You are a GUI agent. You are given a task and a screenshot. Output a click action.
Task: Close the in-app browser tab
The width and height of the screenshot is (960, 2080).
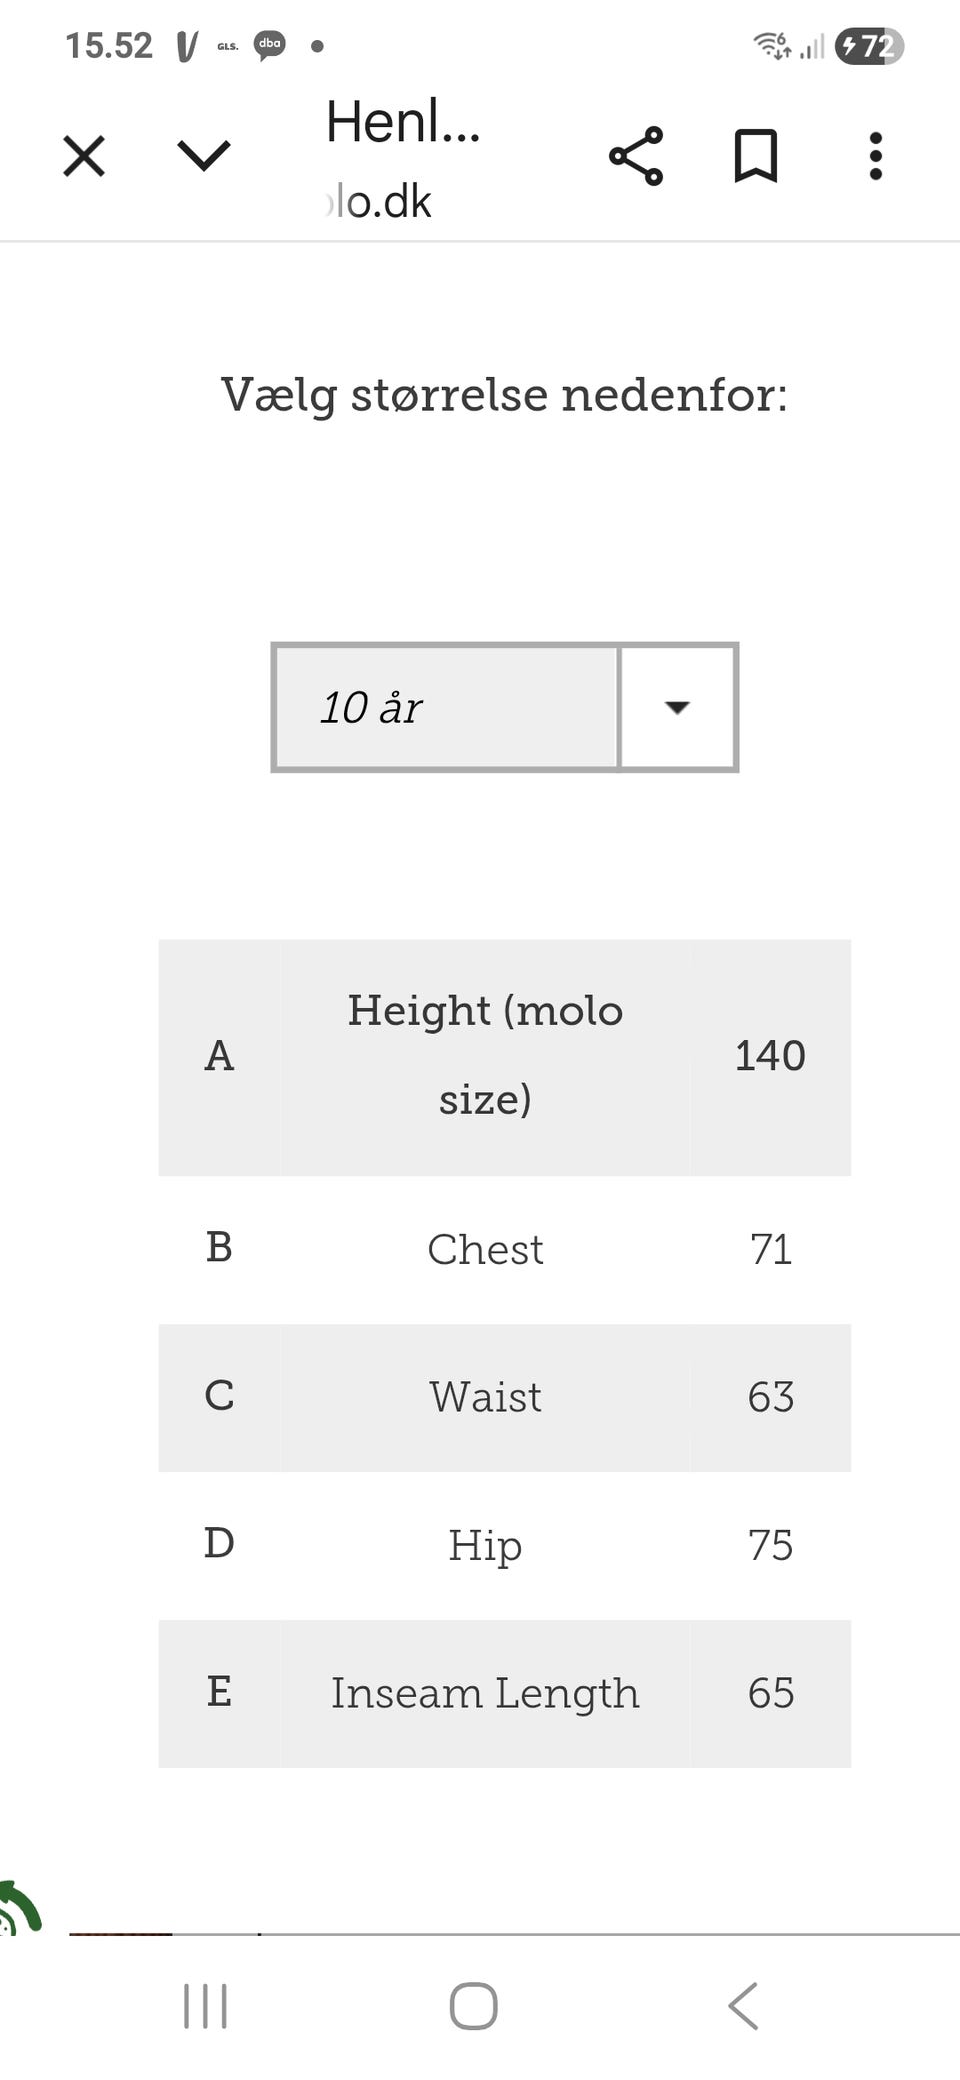click(x=84, y=157)
